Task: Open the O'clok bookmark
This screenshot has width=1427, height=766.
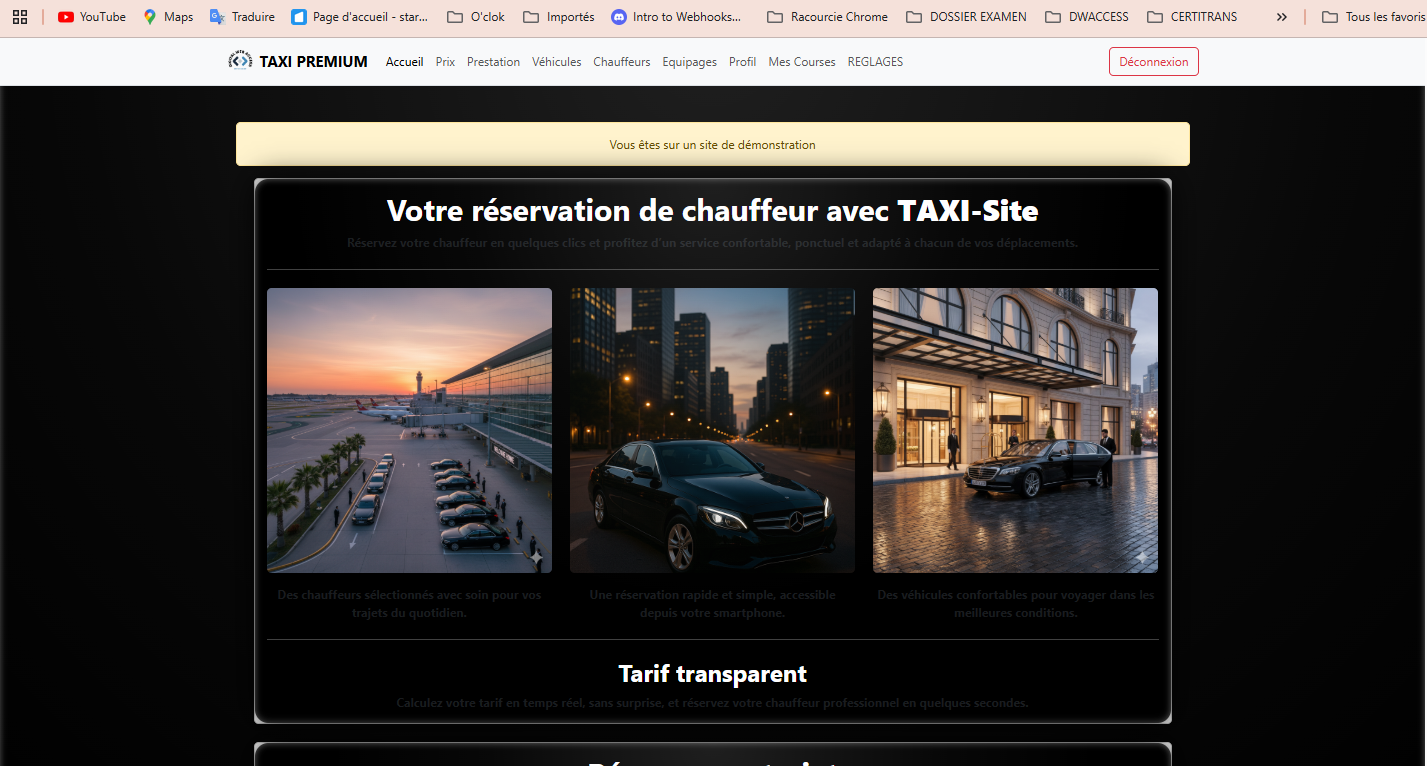Action: tap(475, 16)
